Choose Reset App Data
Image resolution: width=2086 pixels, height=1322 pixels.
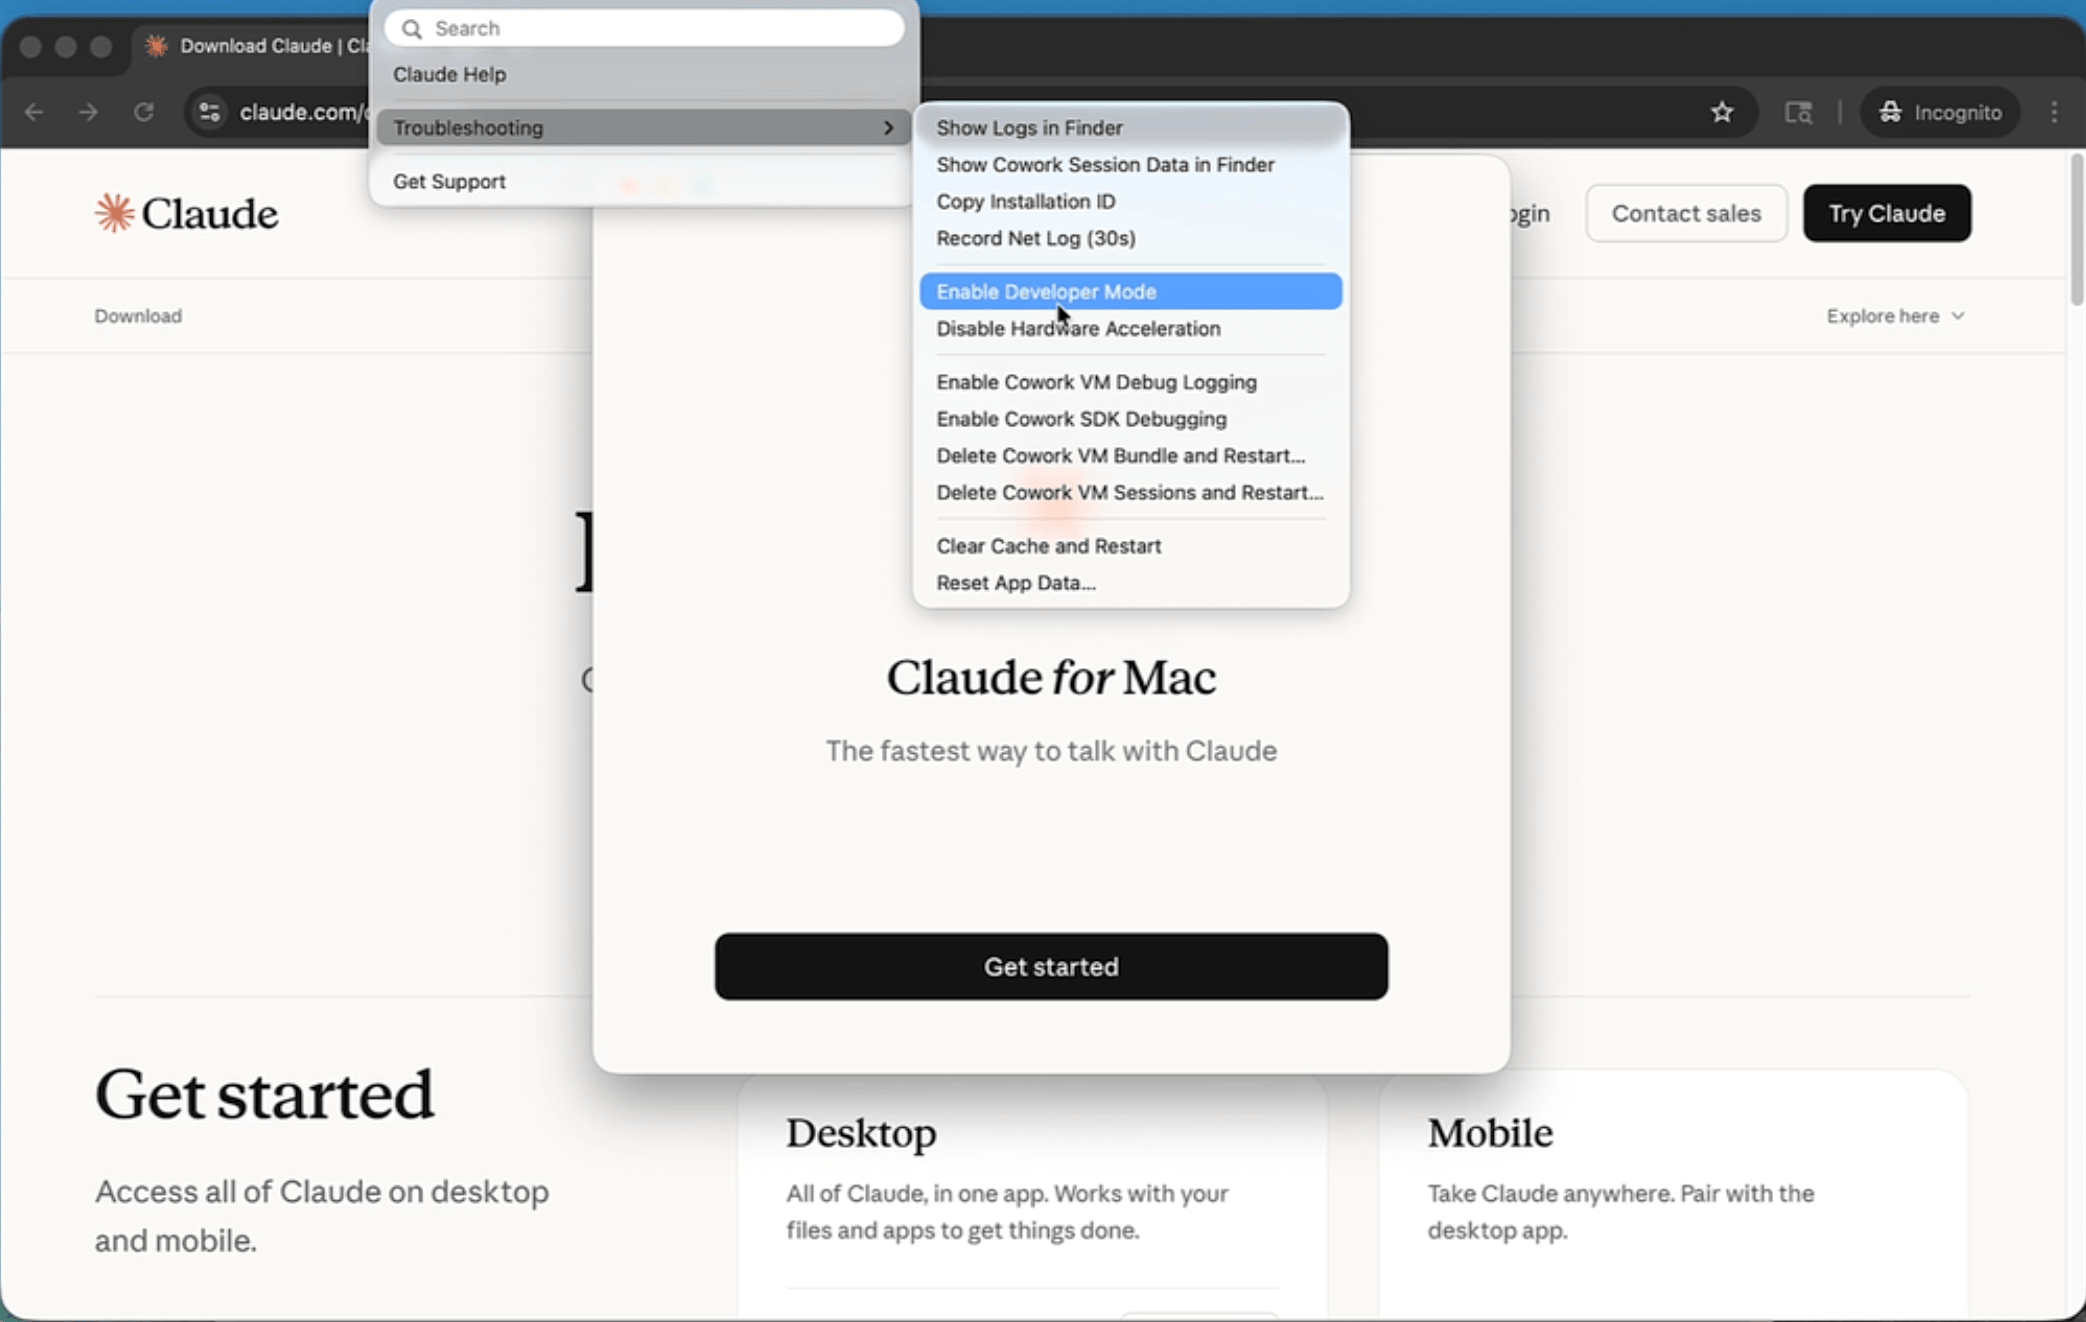1130,582
